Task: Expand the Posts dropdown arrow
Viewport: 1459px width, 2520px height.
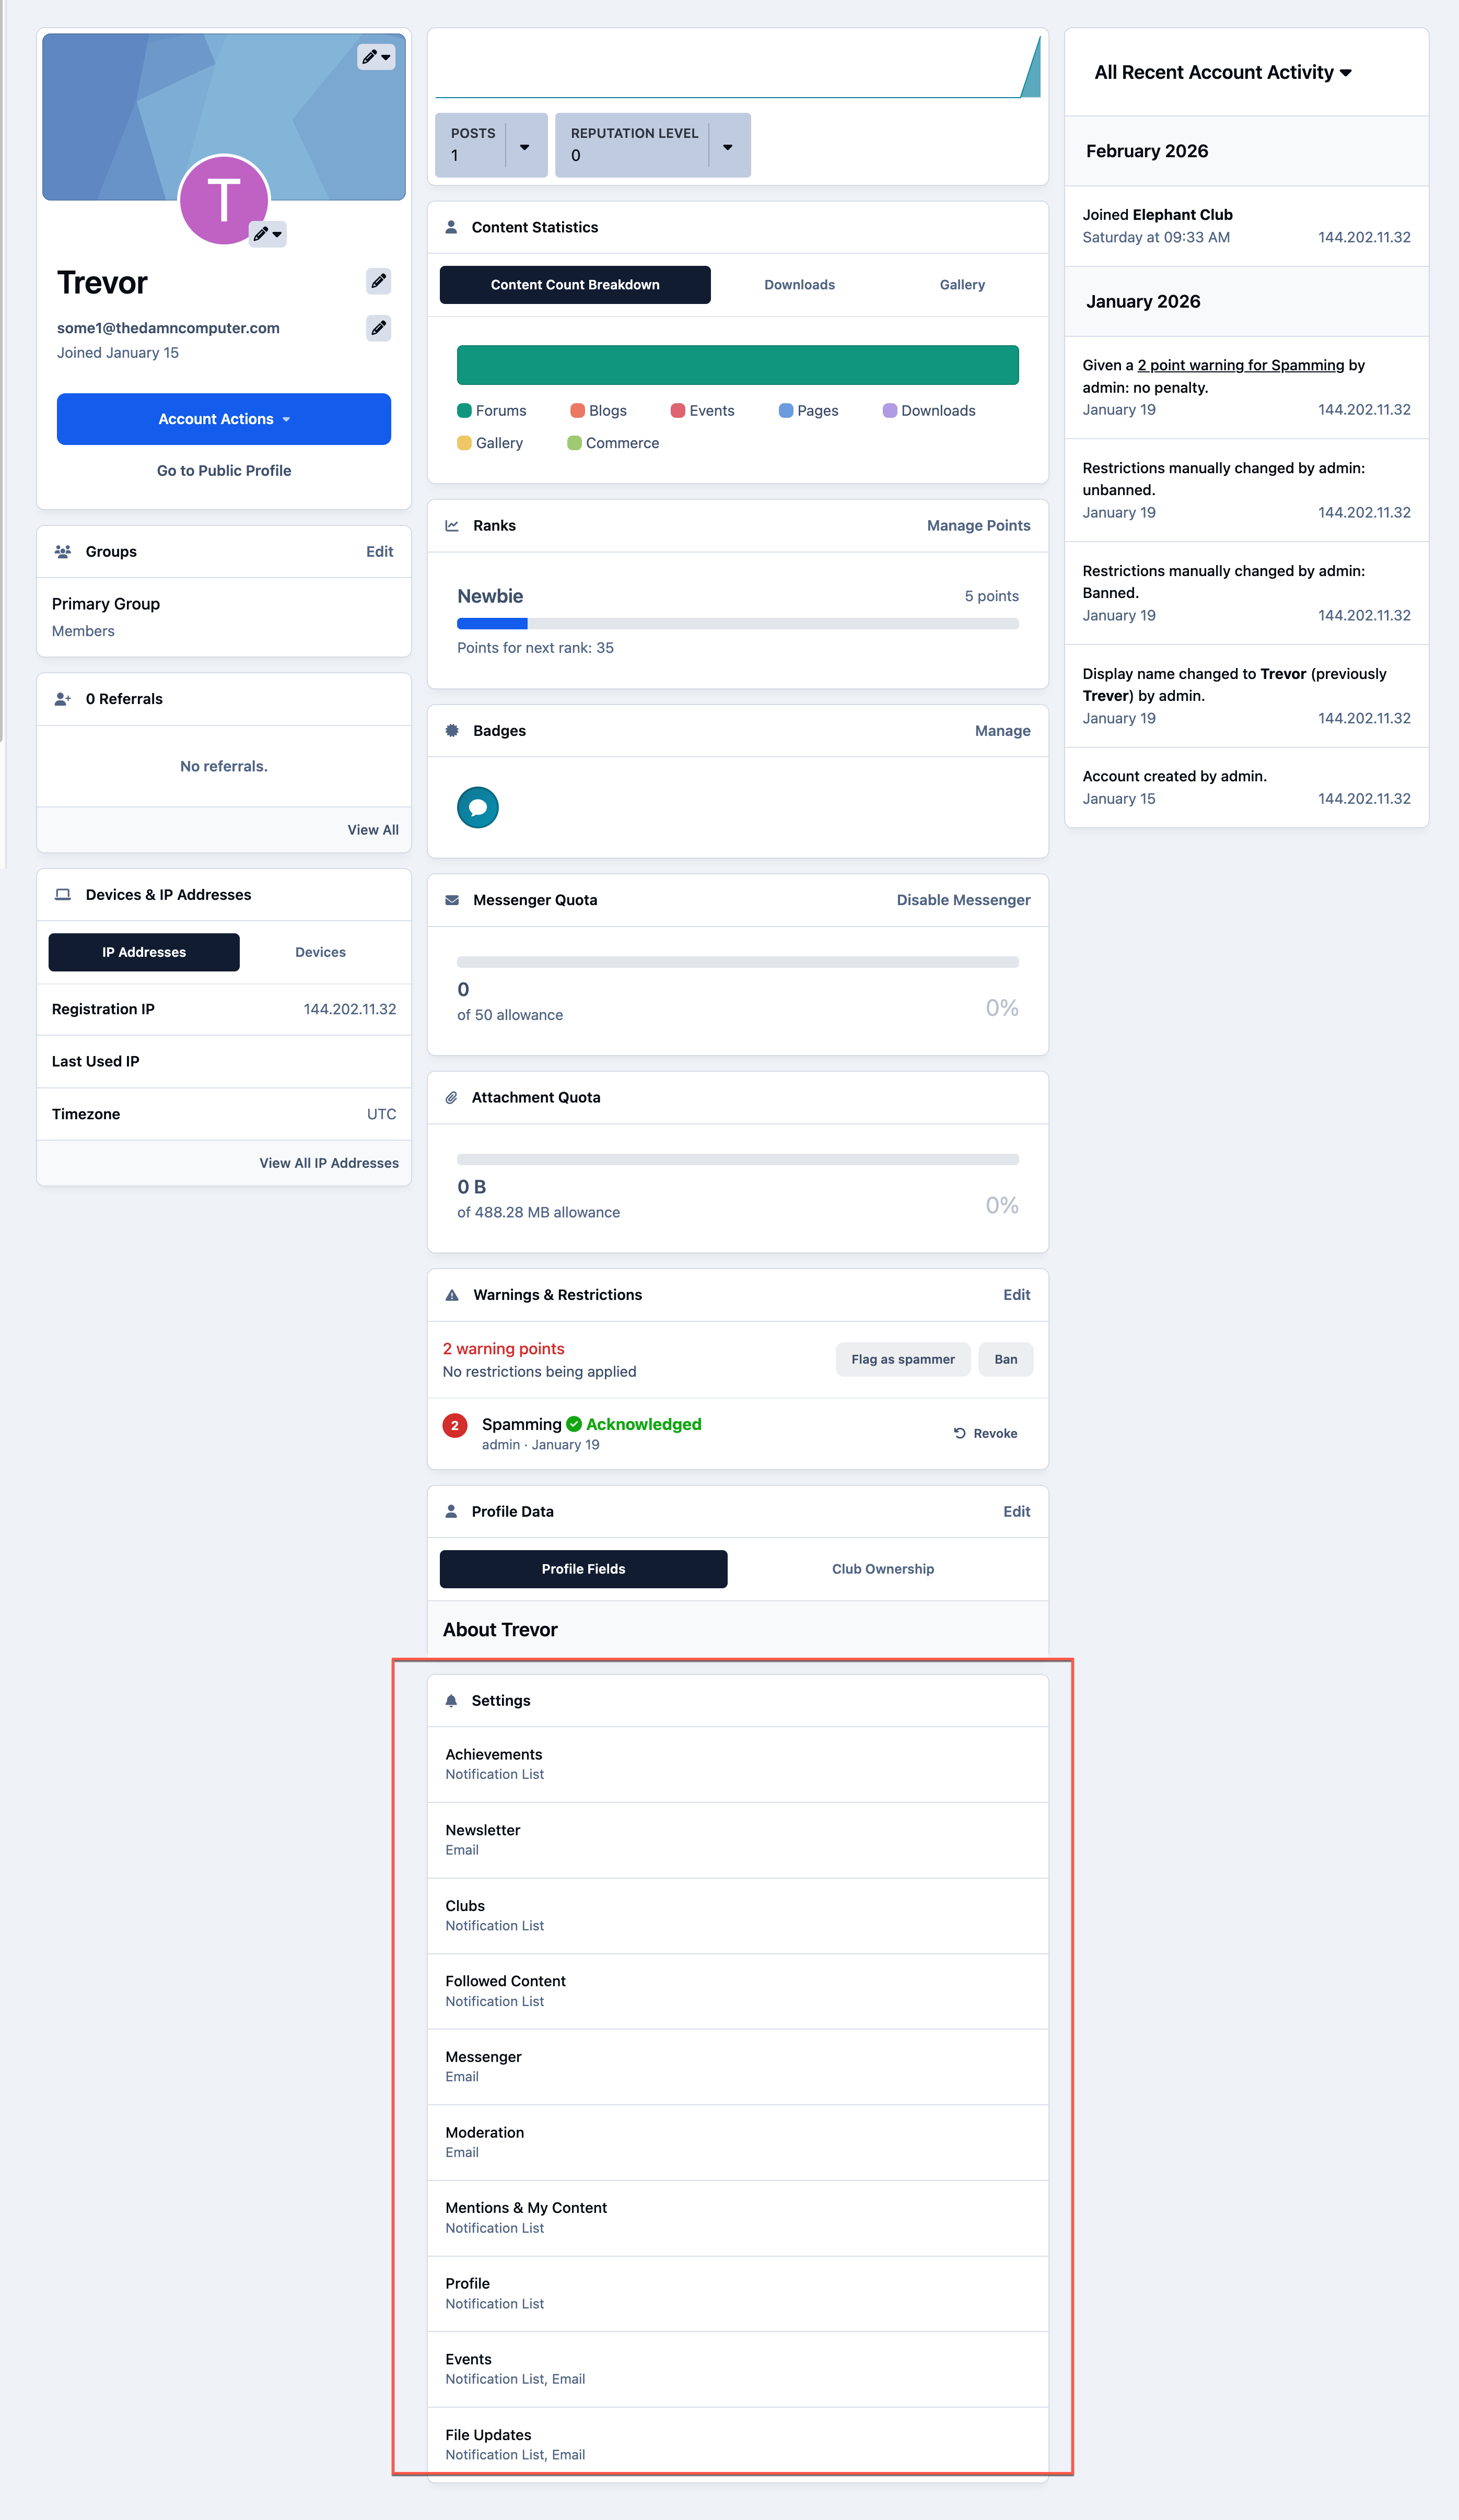Action: click(x=525, y=147)
